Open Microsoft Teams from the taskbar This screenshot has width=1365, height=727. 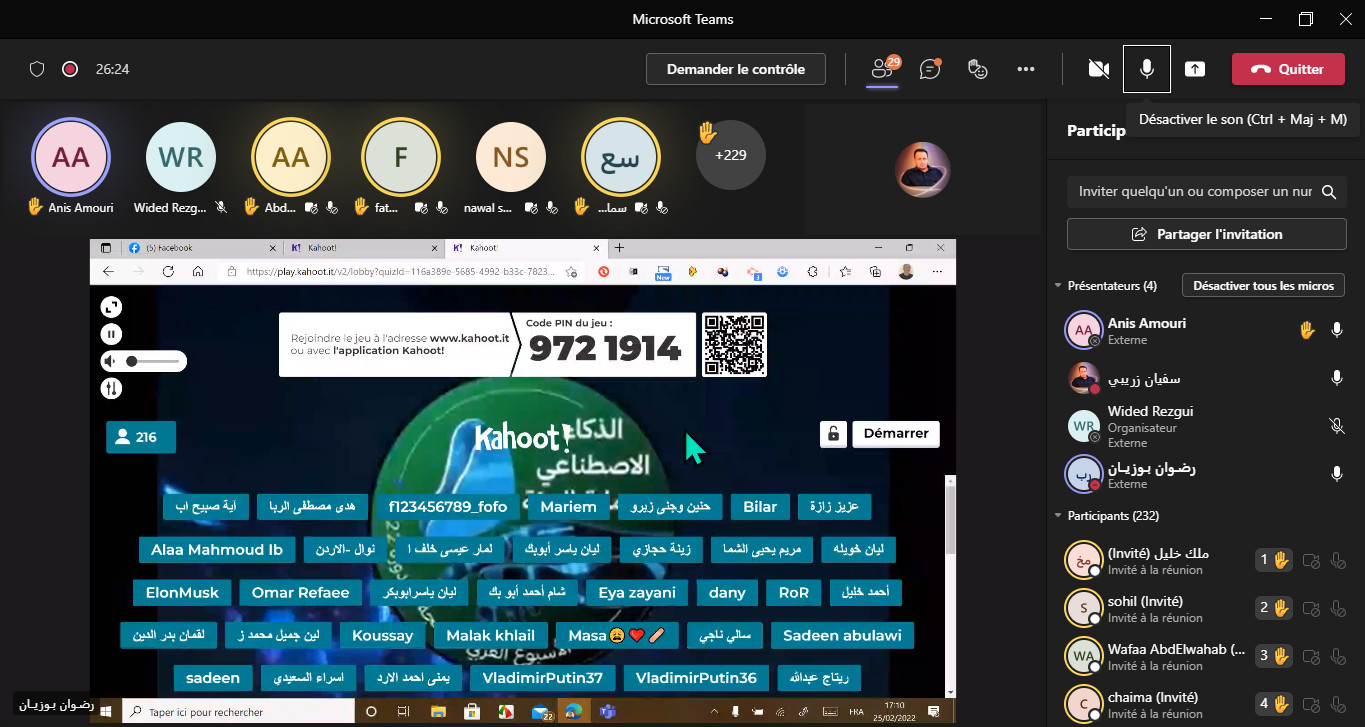(608, 712)
